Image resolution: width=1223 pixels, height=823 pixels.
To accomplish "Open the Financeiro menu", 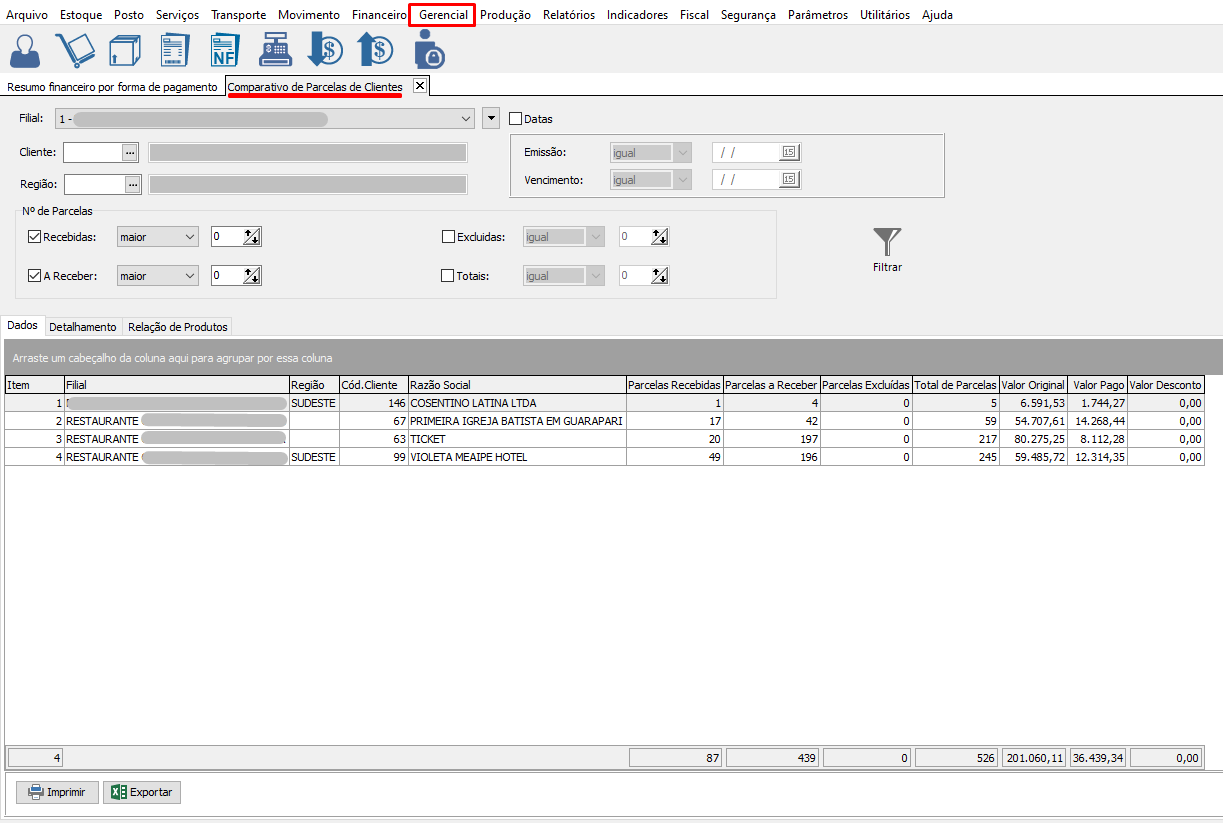I will click(x=379, y=15).
